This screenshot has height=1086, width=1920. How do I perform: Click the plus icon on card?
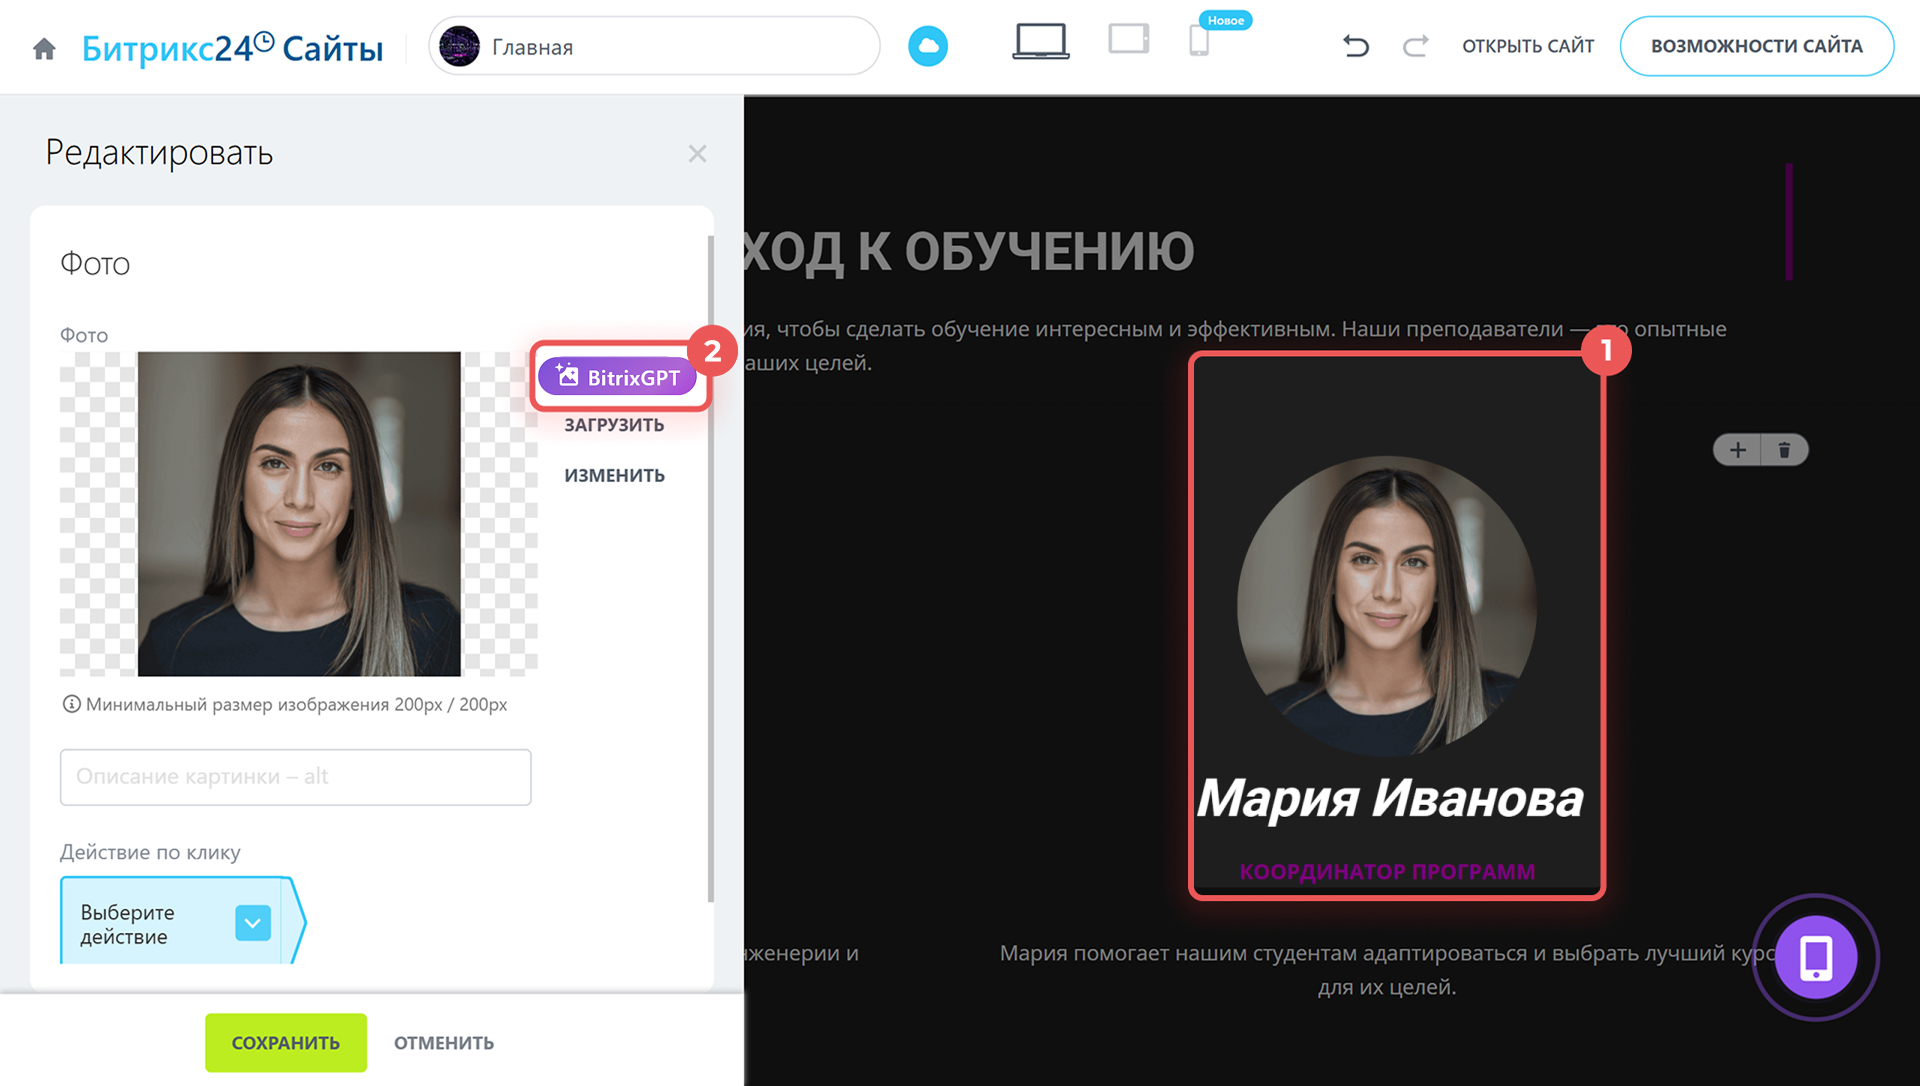(x=1738, y=450)
